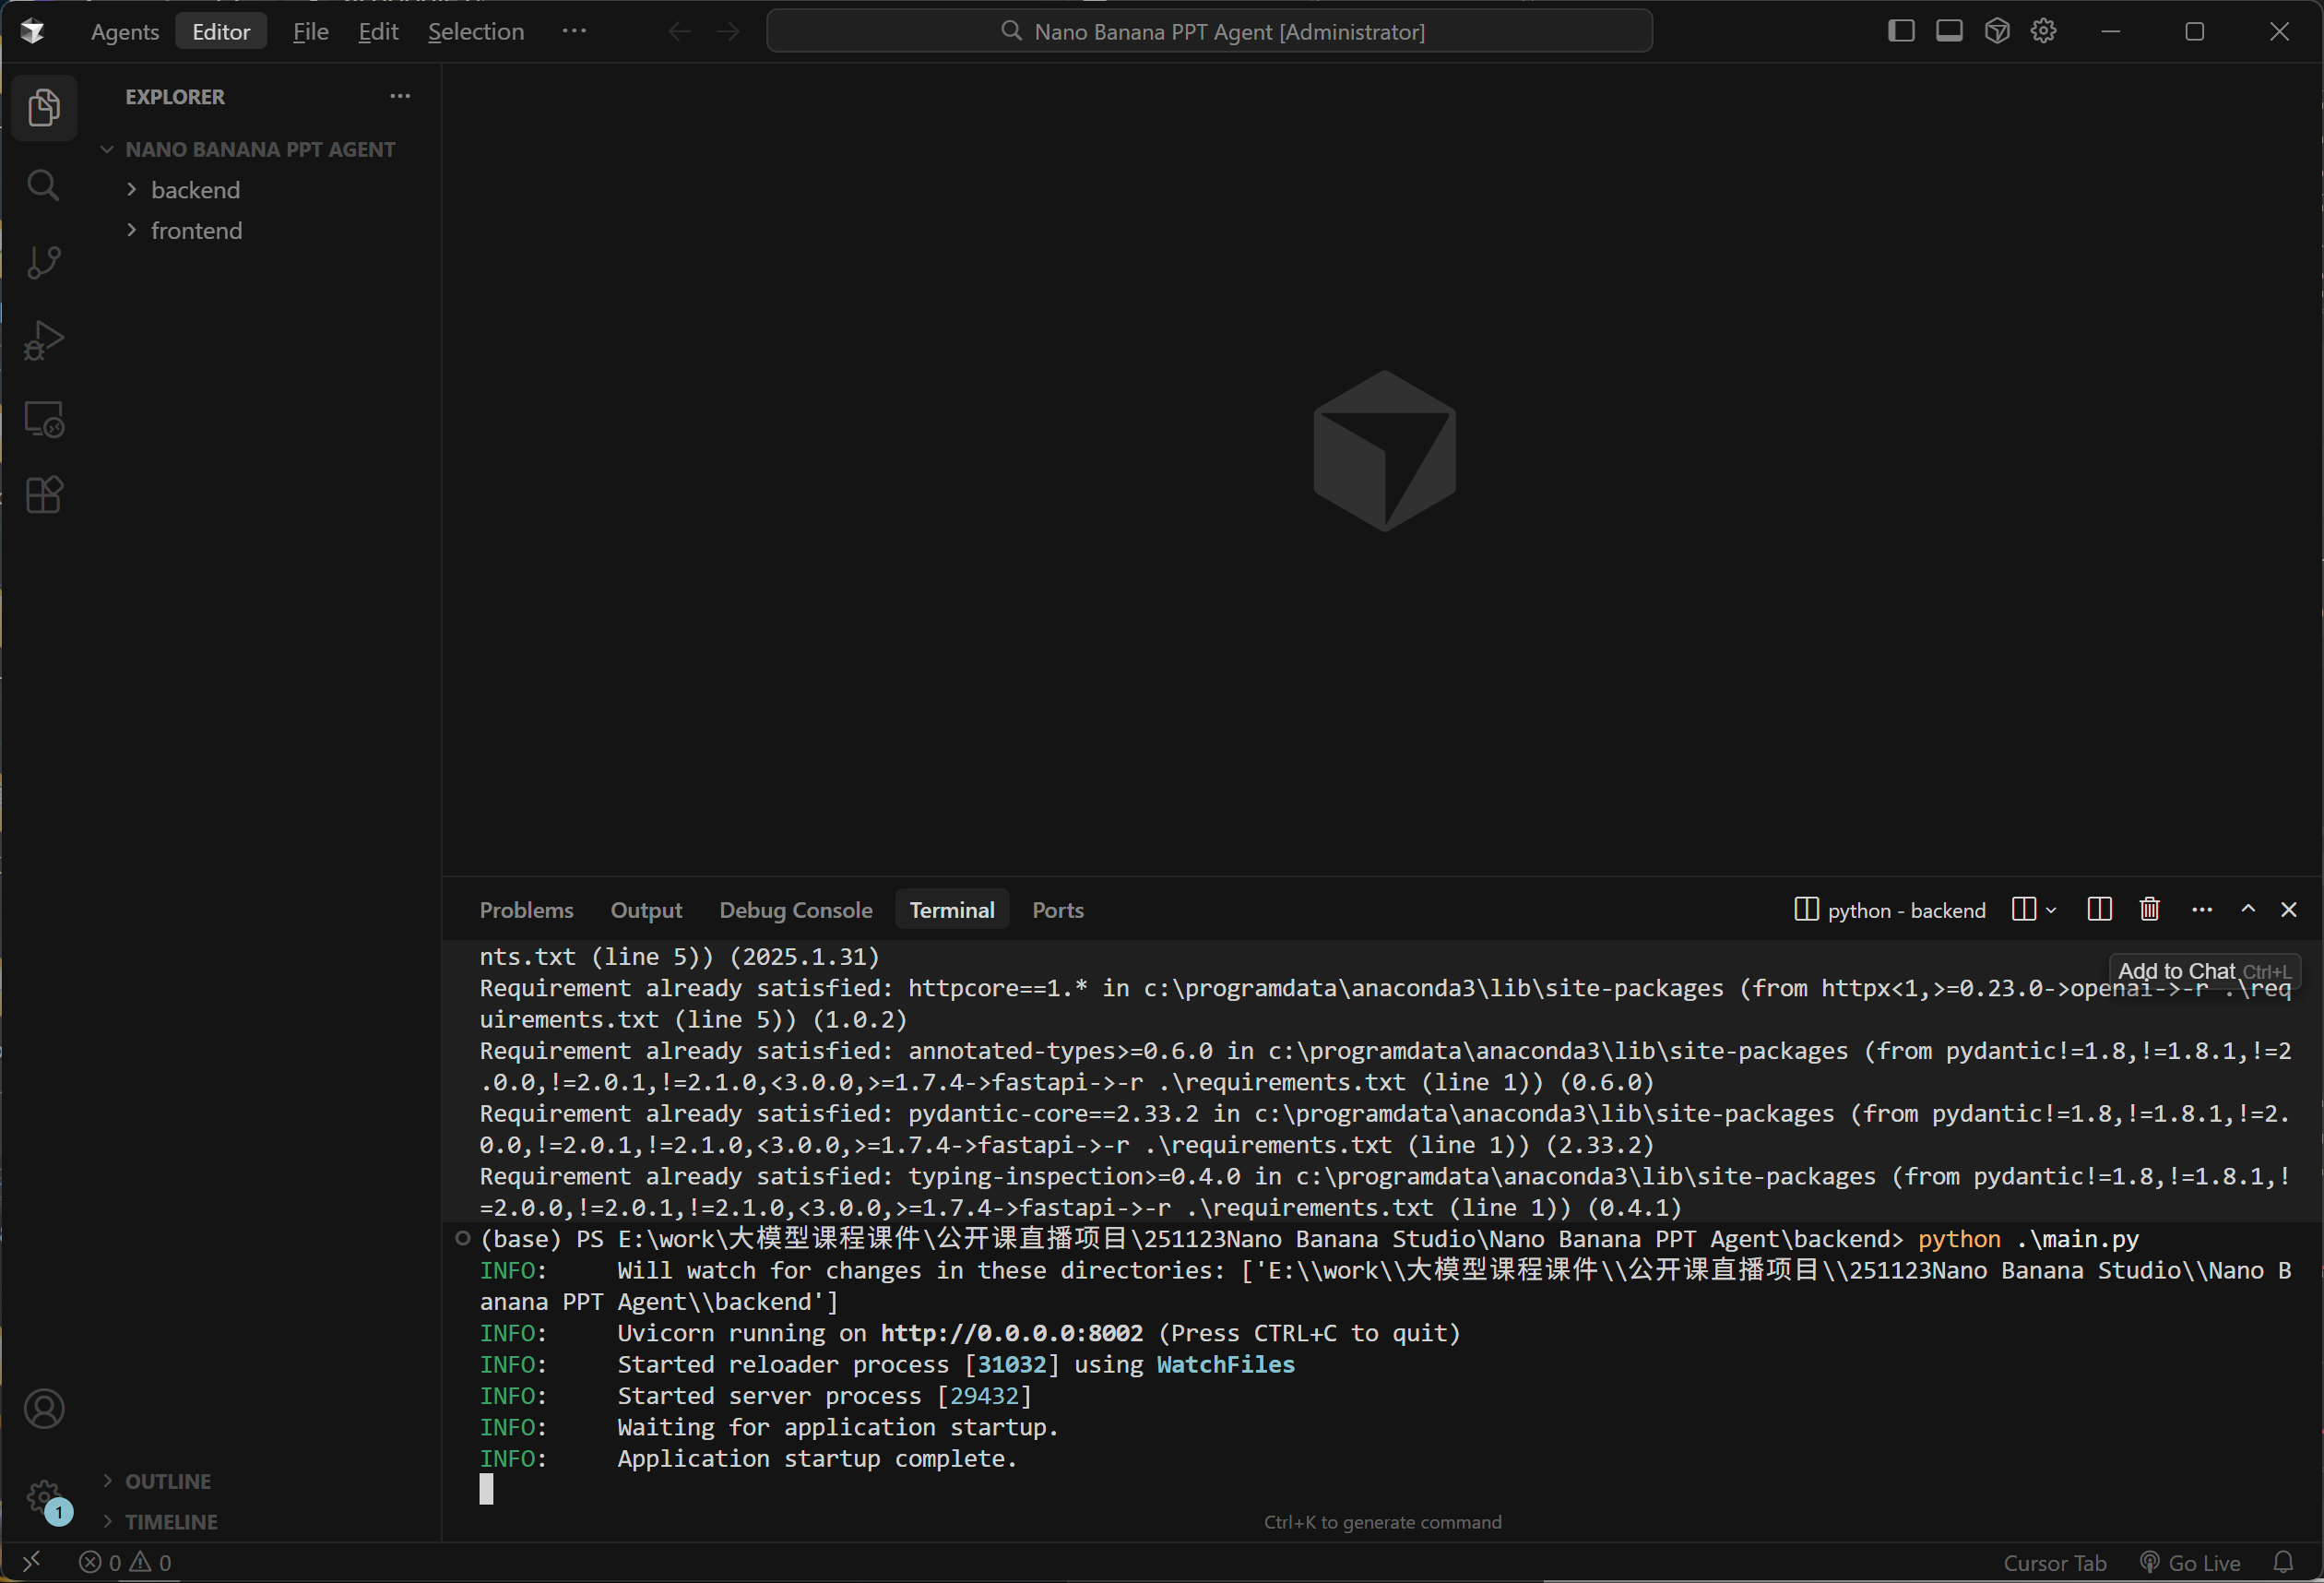Select the Terminal tab
The height and width of the screenshot is (1583, 2324).
(951, 909)
